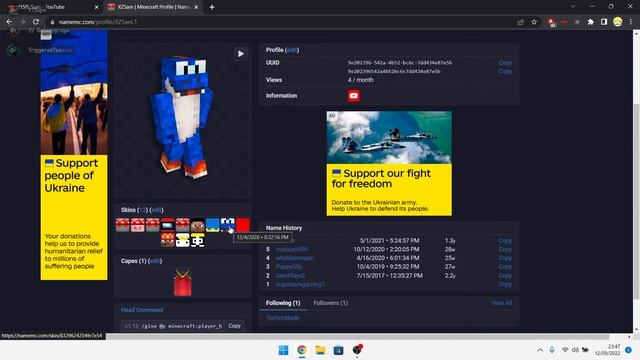640x360 pixels.
Task: Open the Technoblade profile link
Action: tap(283, 318)
